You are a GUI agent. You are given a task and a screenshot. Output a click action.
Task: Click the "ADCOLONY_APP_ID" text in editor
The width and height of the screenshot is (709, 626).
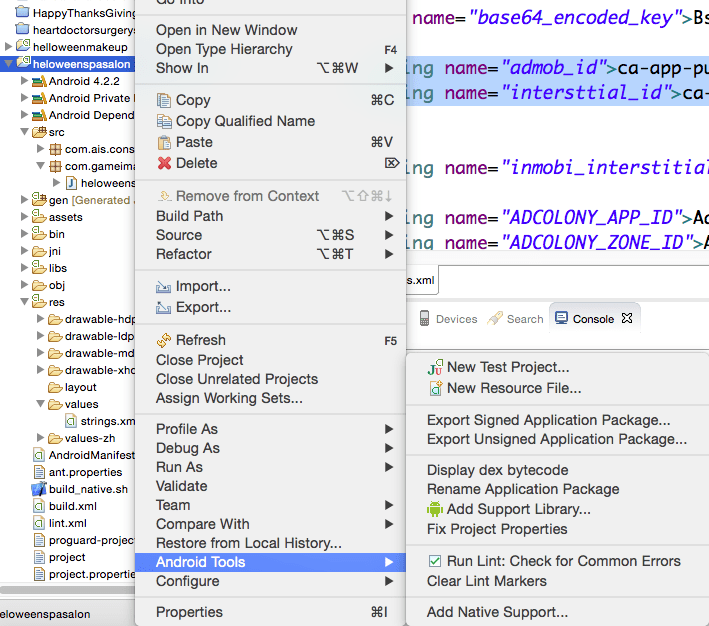tap(591, 218)
